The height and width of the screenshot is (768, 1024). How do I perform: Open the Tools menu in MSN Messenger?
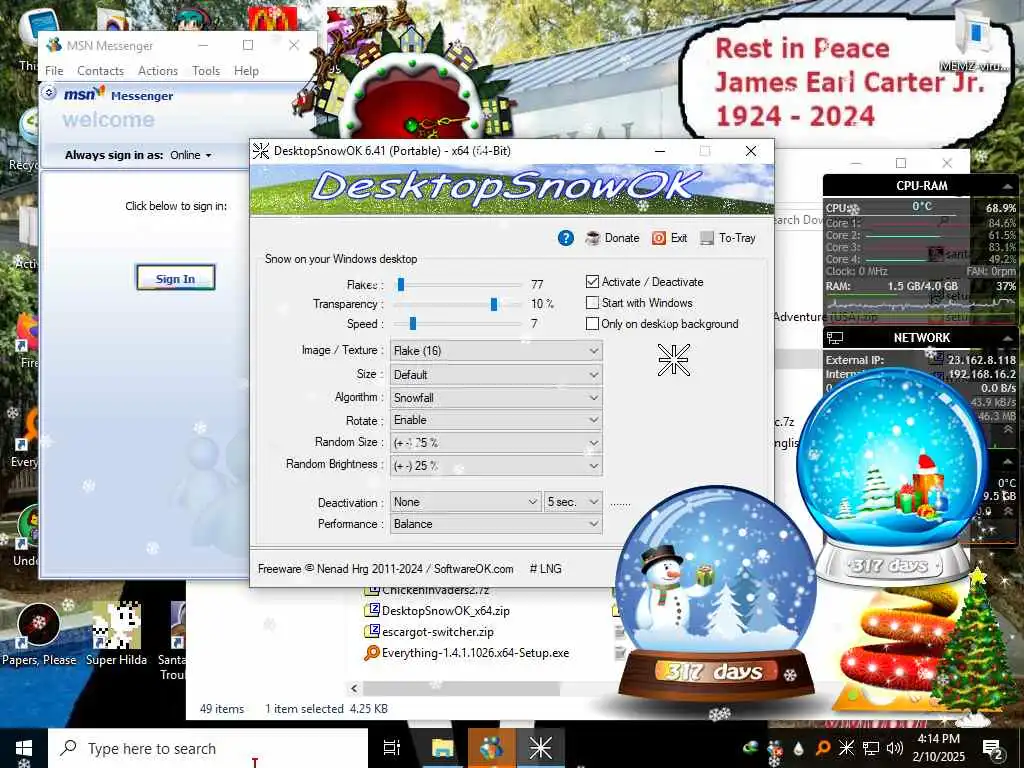[206, 71]
